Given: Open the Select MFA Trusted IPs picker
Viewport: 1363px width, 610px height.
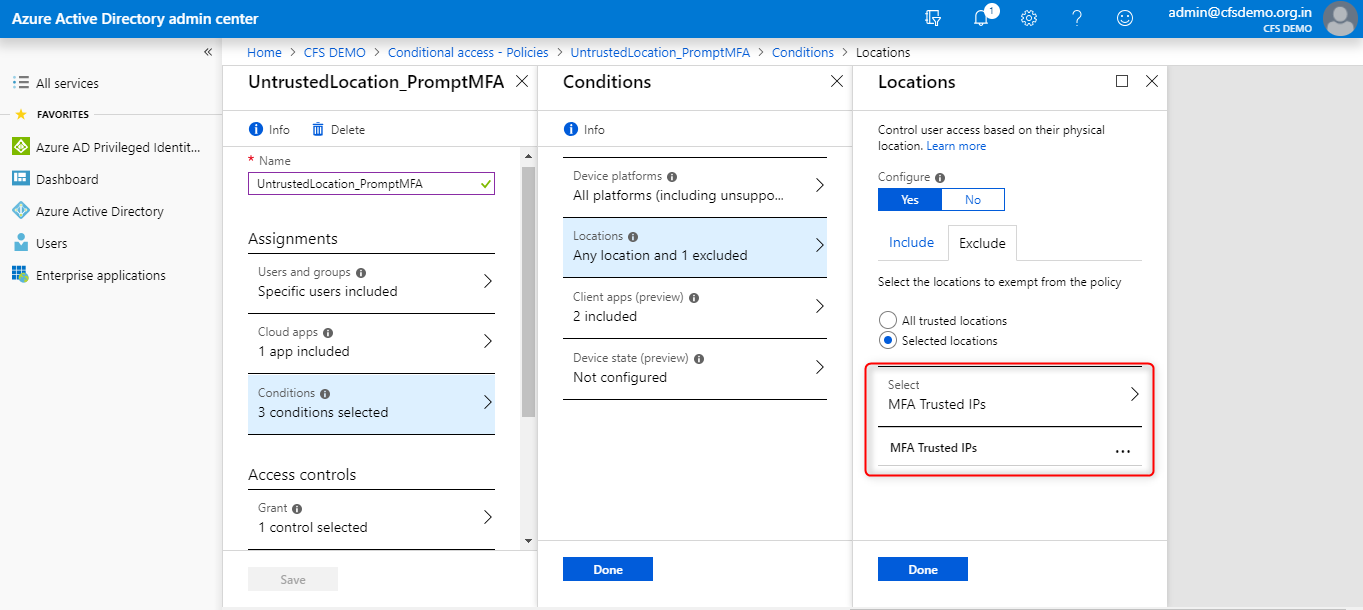Looking at the screenshot, I should (x=1010, y=395).
